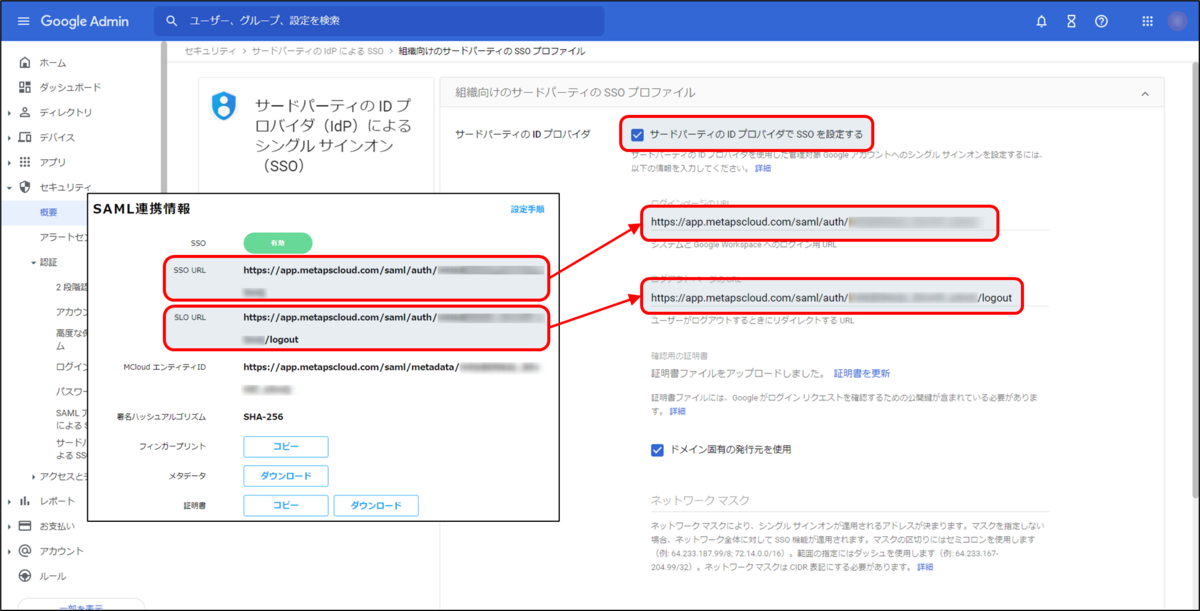Click ダウンロード button in the 証明書 row
The width and height of the screenshot is (1200, 611).
(x=376, y=505)
